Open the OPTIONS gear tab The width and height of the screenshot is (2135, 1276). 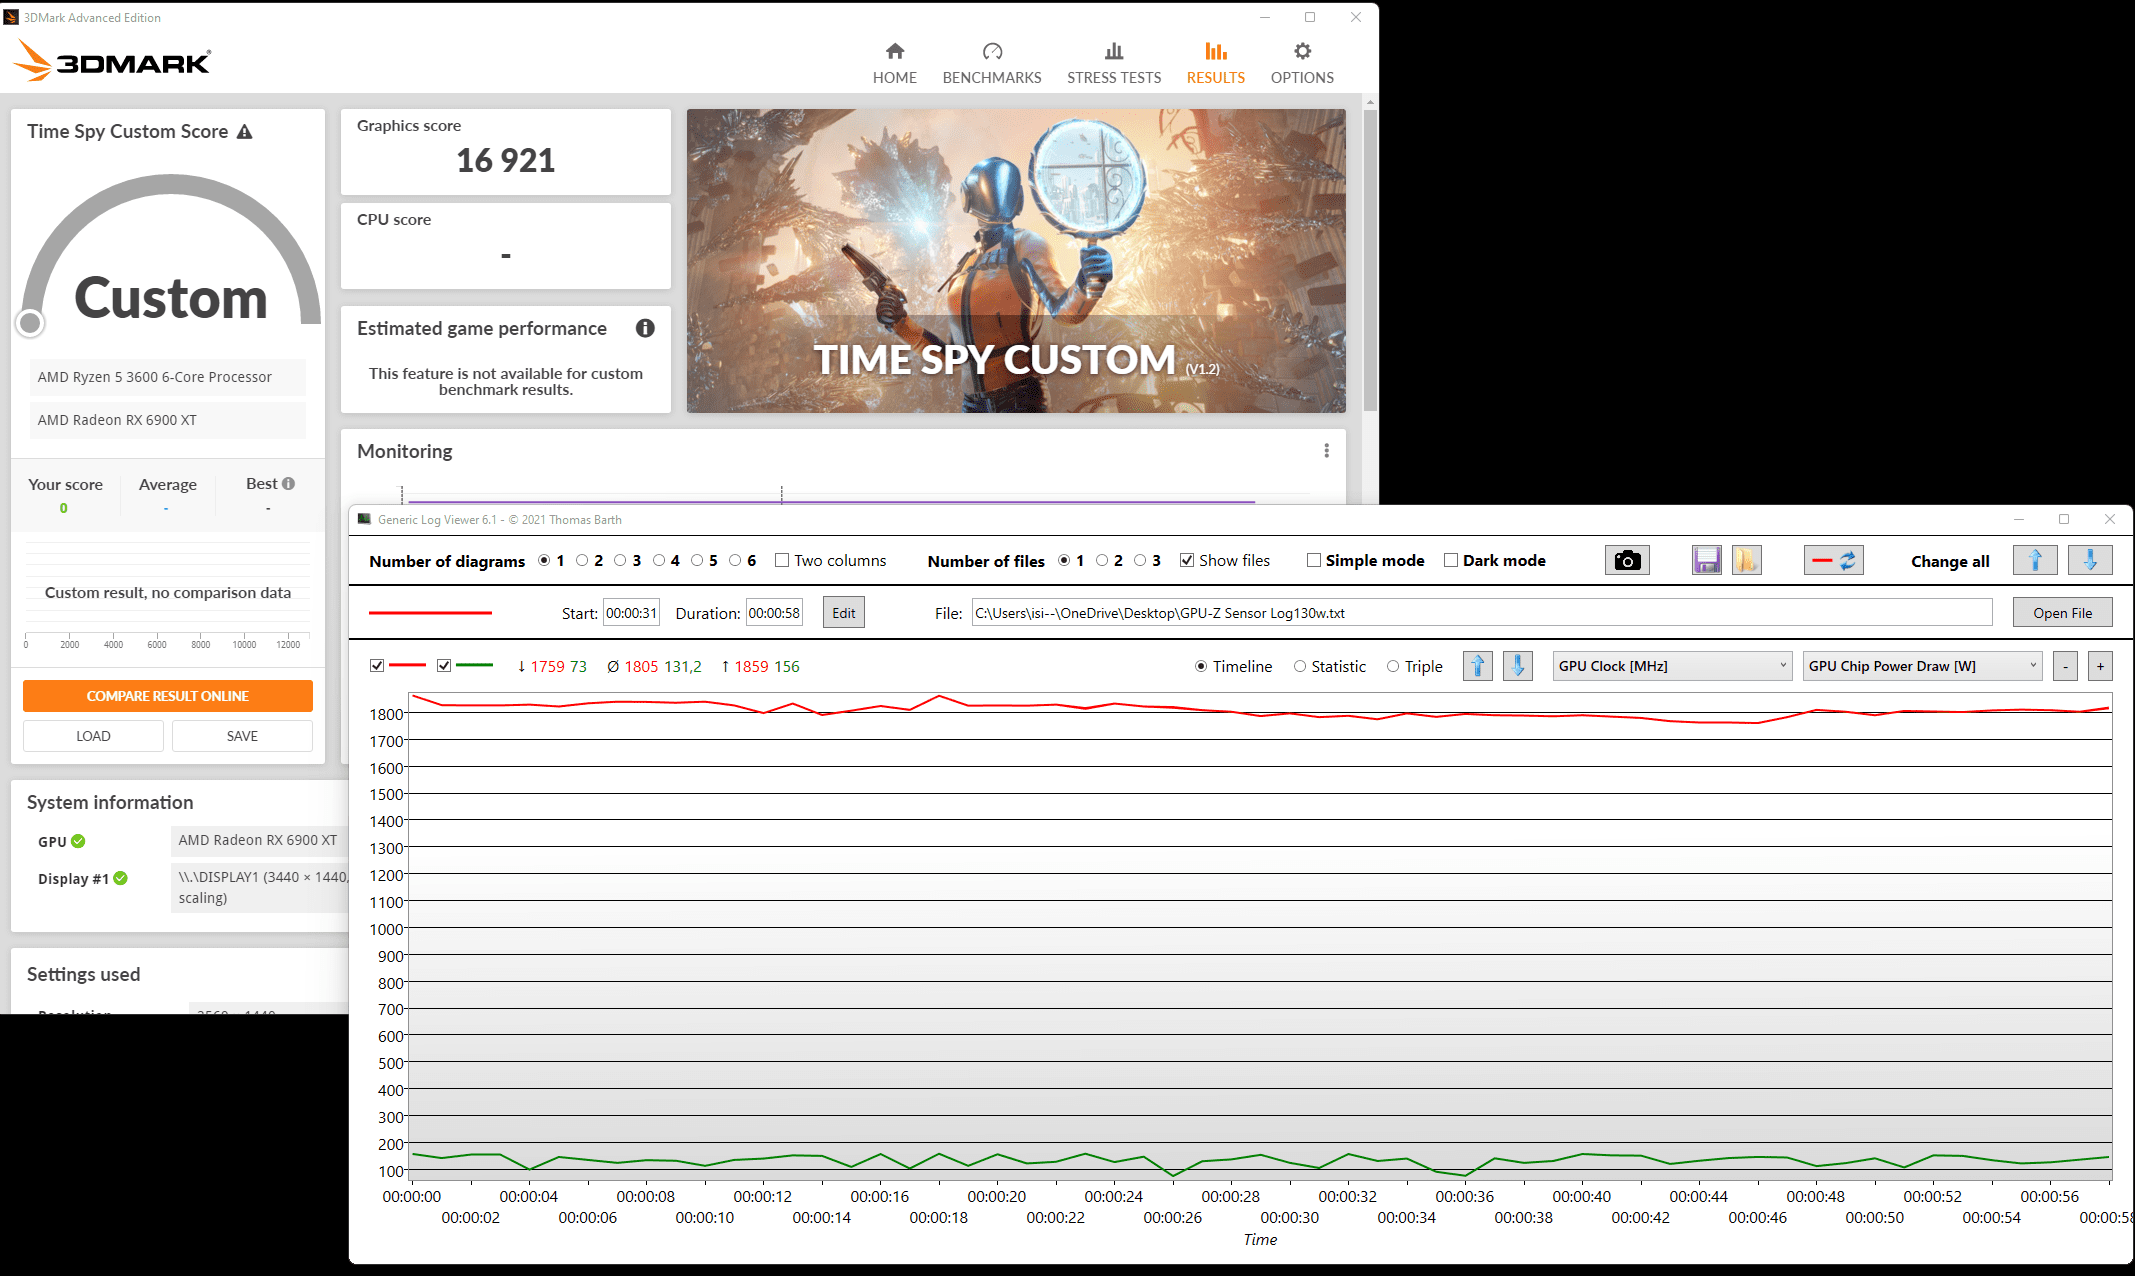(x=1302, y=63)
